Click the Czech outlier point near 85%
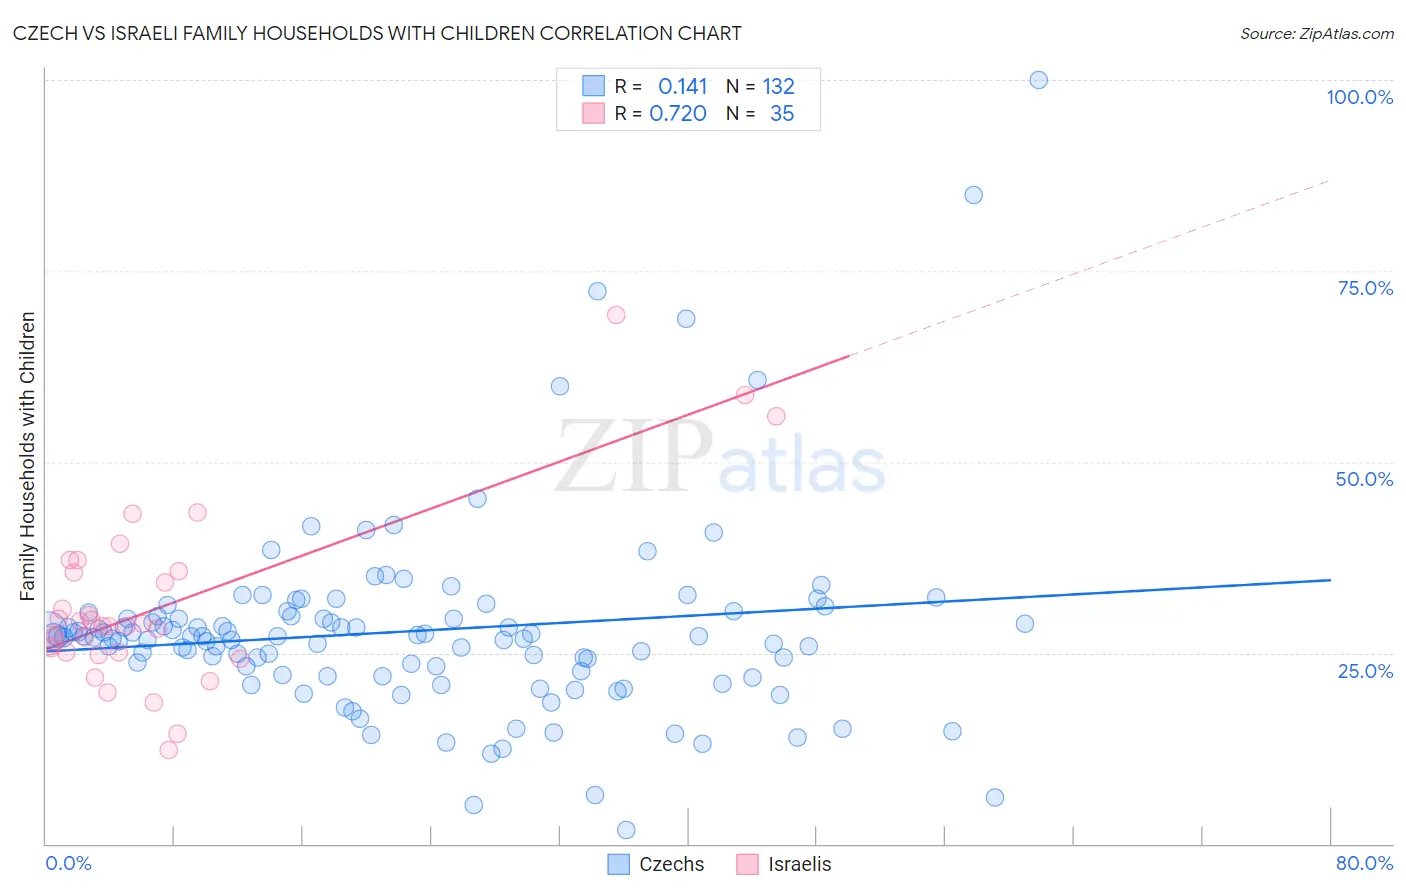 pos(973,195)
